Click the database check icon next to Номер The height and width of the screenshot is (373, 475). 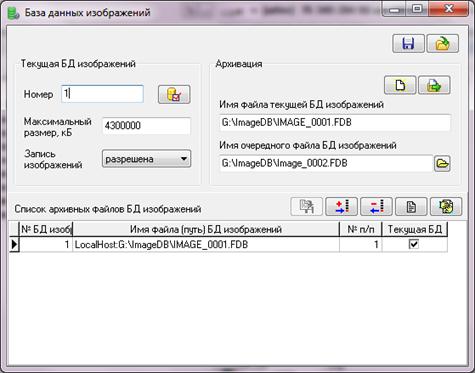(x=174, y=94)
